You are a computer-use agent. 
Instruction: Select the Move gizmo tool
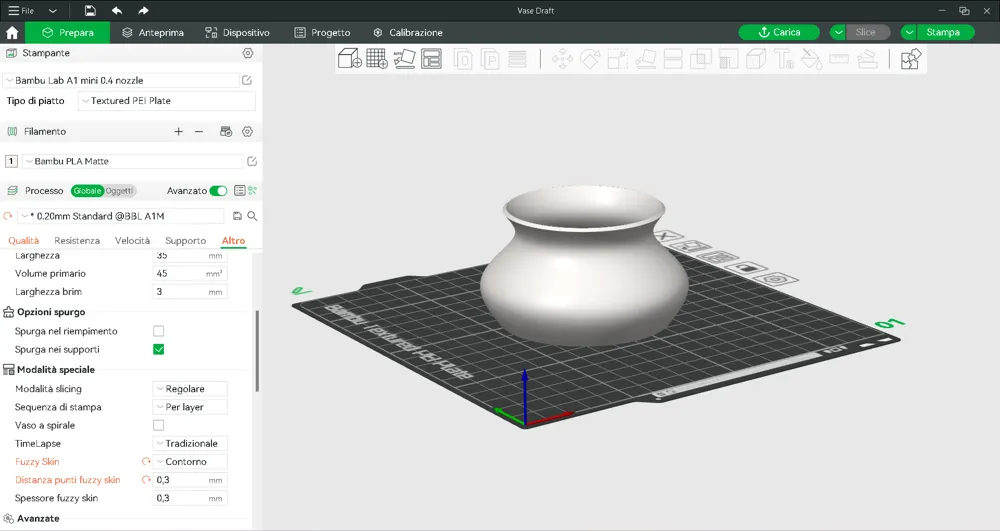562,59
